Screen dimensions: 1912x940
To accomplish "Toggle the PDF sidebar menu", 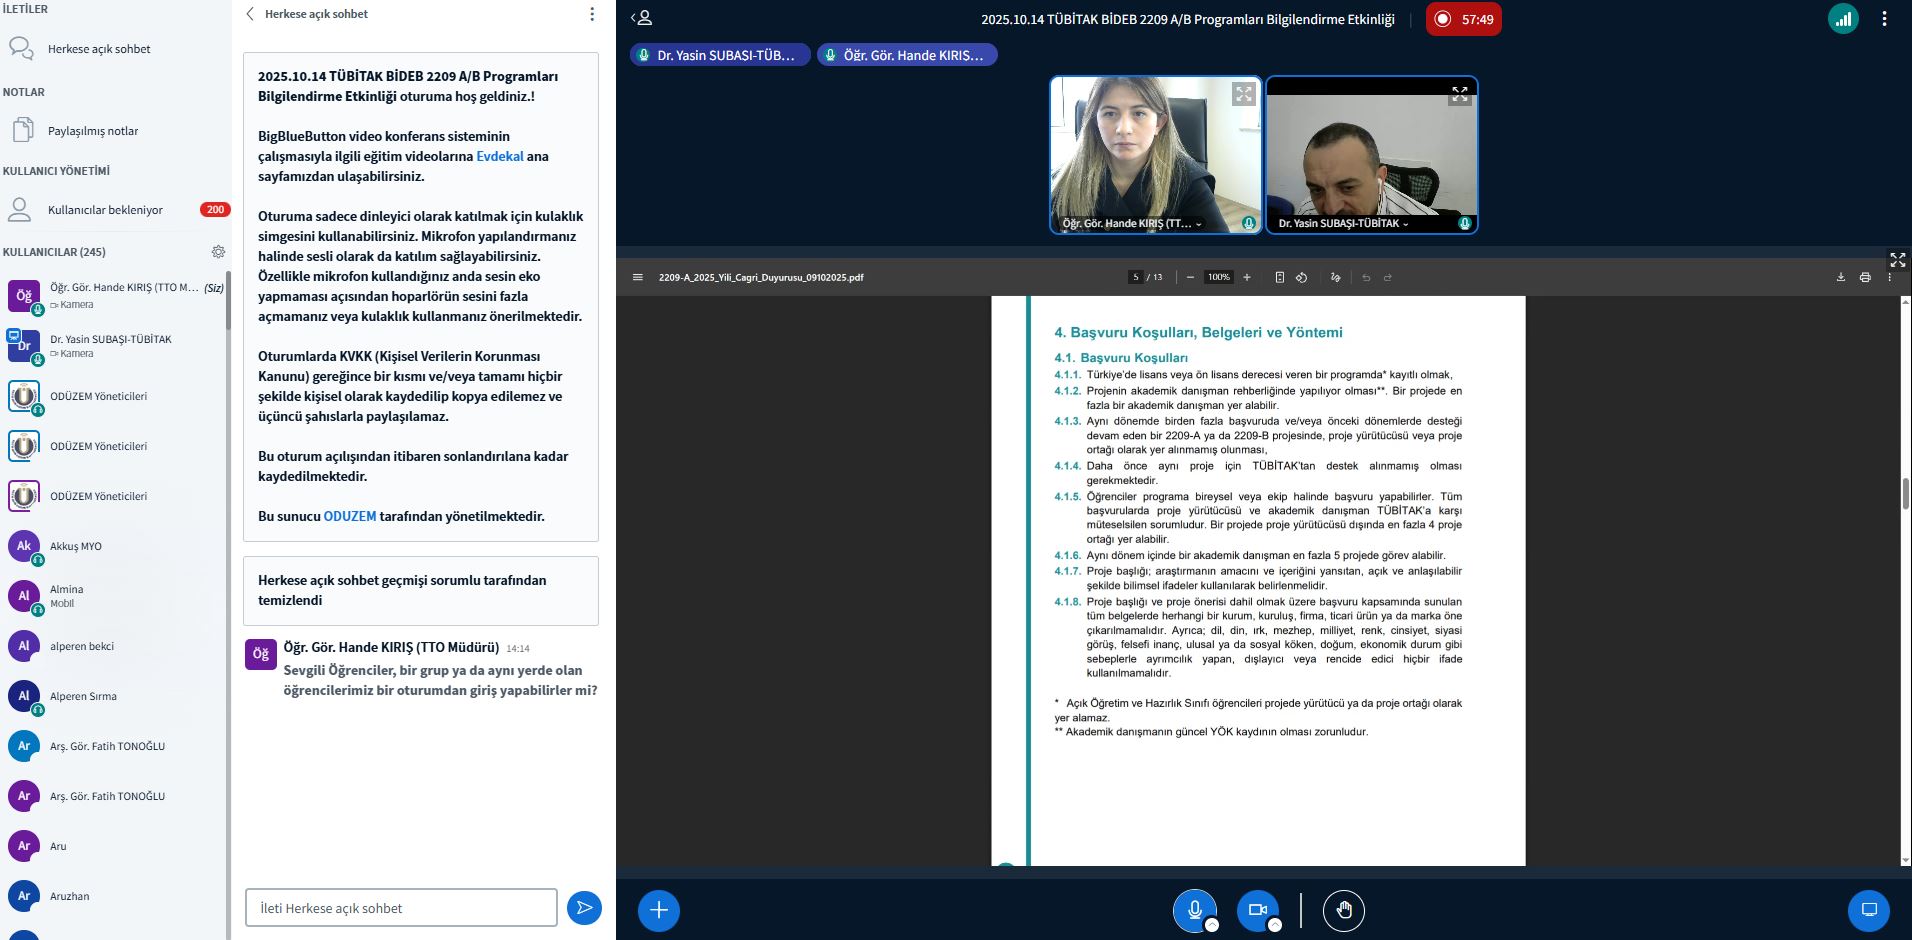I will tap(637, 277).
